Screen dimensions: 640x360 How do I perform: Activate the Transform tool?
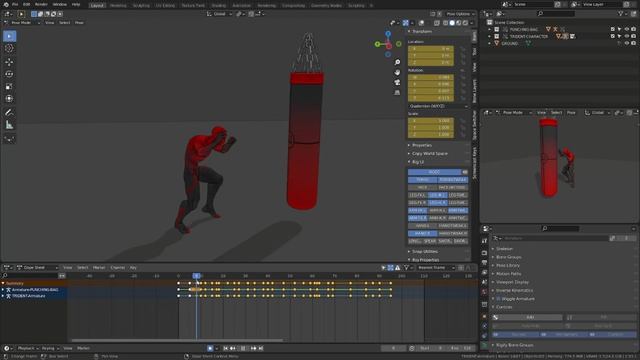pyautogui.click(x=9, y=99)
